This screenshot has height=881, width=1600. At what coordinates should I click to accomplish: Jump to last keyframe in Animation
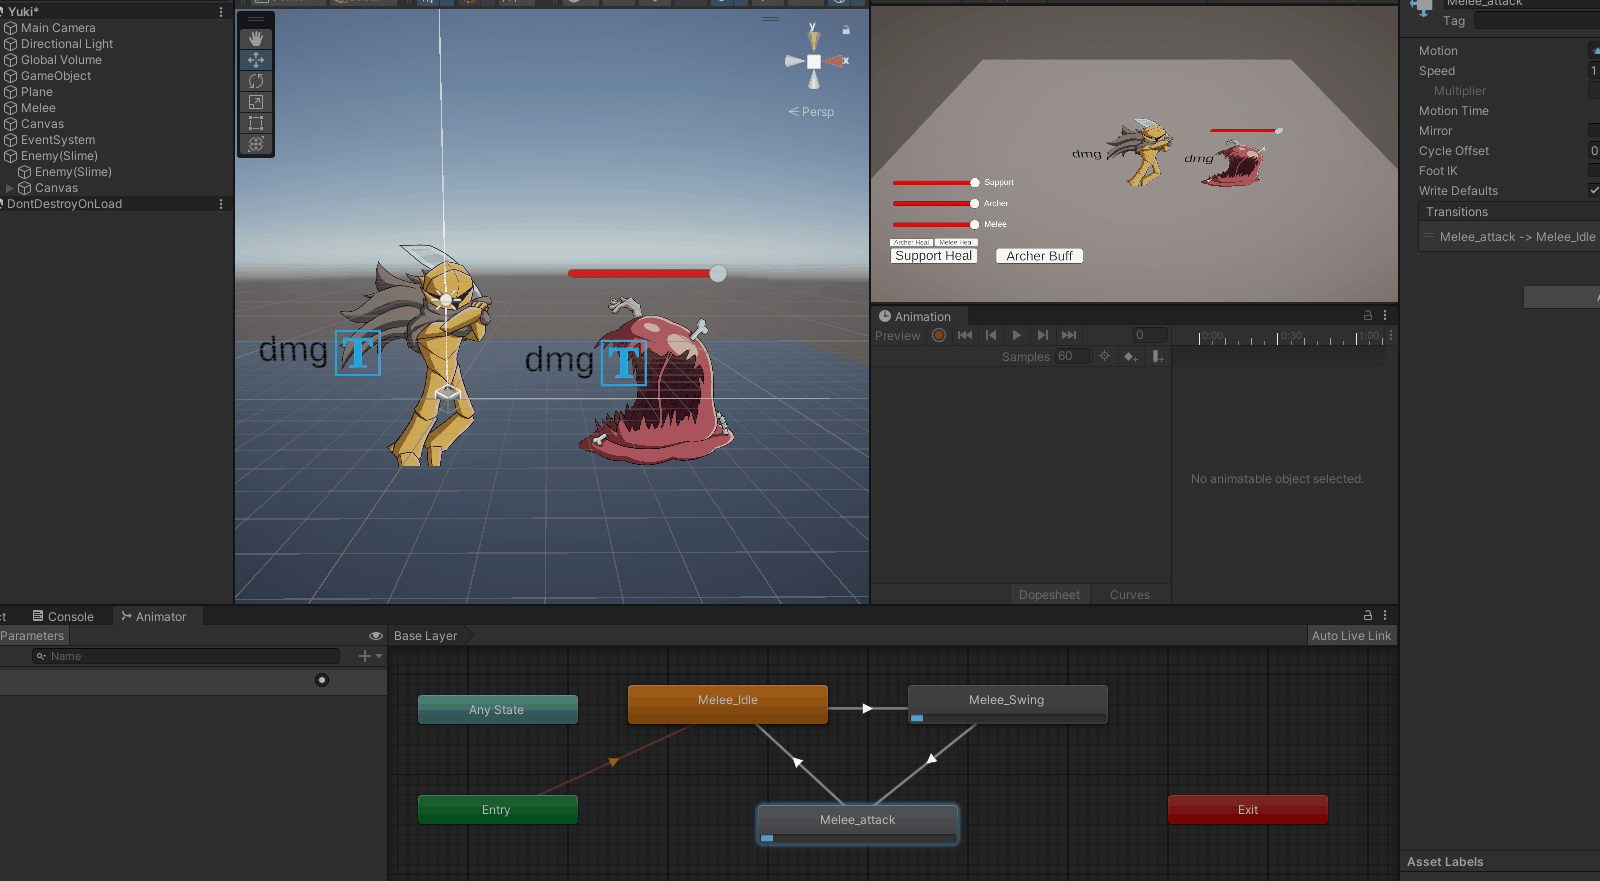coord(1069,335)
